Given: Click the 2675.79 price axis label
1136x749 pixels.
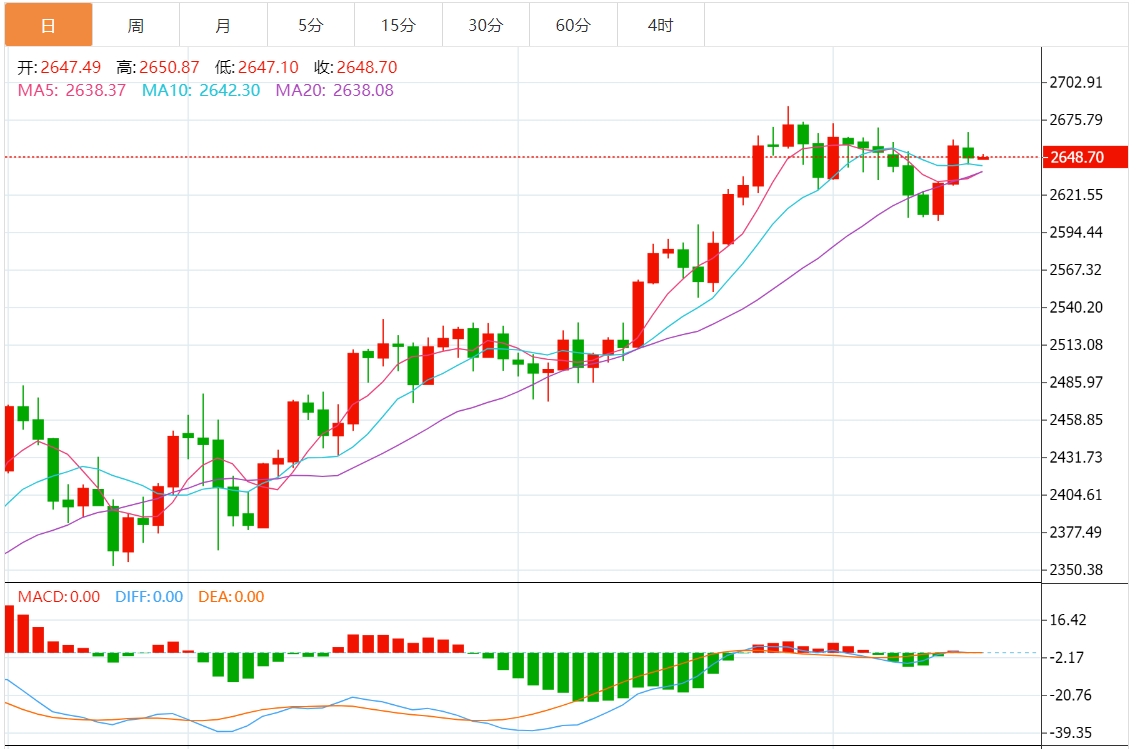Looking at the screenshot, I should click(x=1076, y=120).
